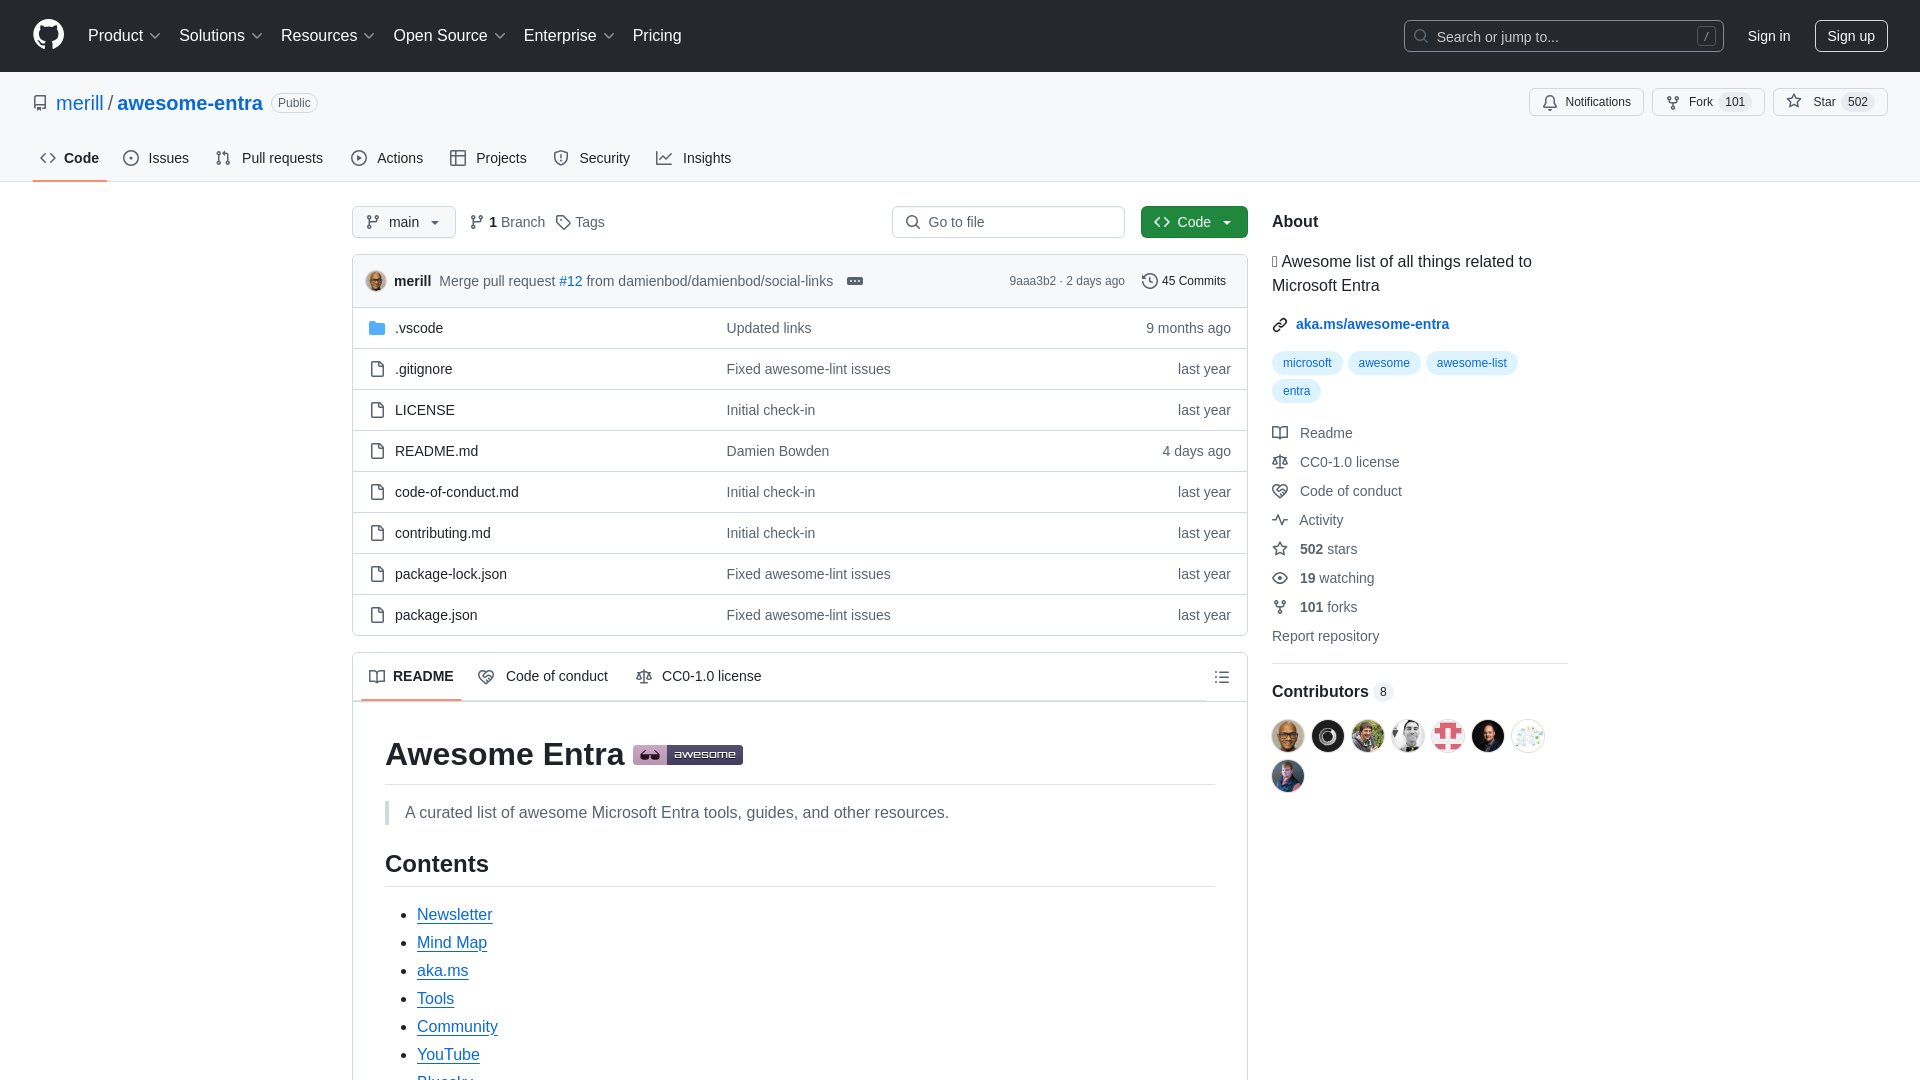Click the microsoft topic tag

tap(1307, 363)
